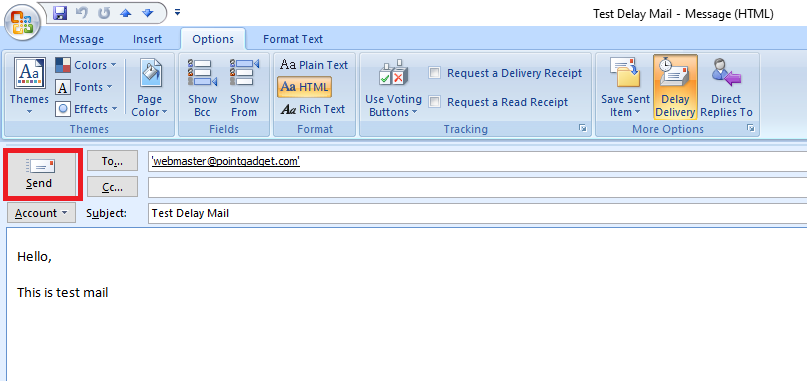The image size is (807, 381).
Task: Open Direct Replies To option
Action: point(726,87)
